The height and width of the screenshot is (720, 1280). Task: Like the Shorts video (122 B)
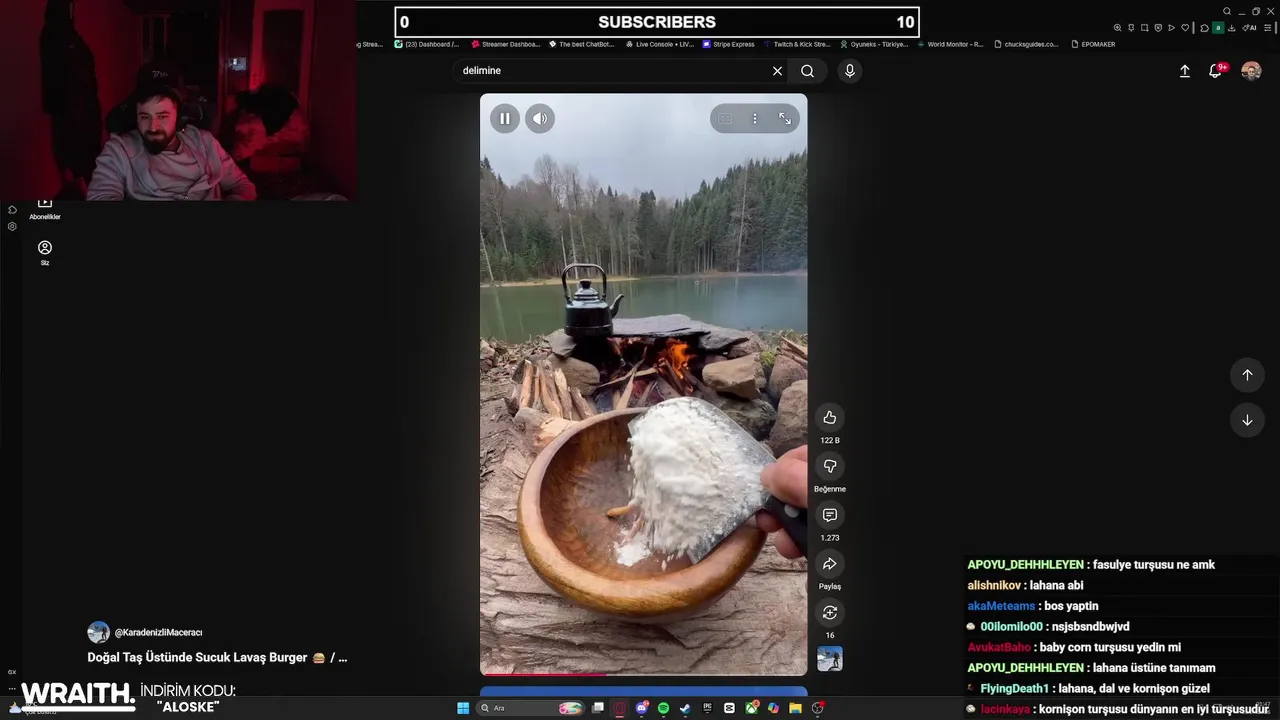coord(829,417)
